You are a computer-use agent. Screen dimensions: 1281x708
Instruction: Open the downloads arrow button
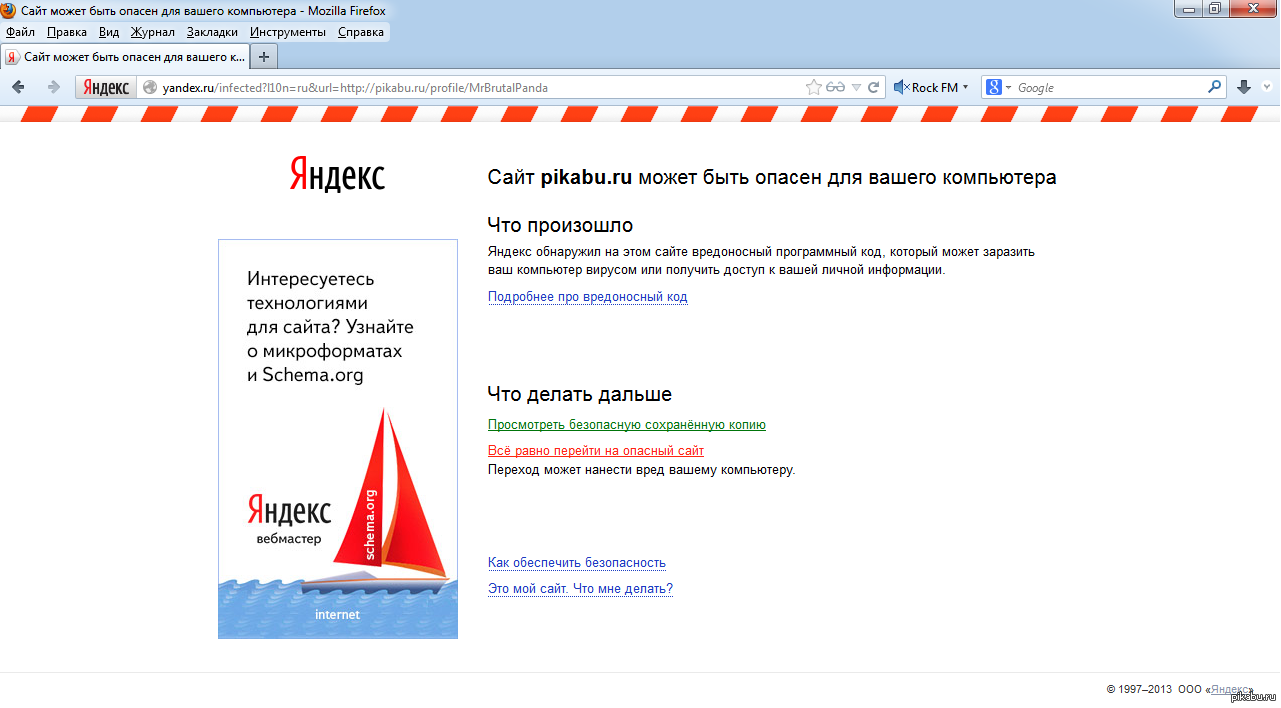(1244, 87)
